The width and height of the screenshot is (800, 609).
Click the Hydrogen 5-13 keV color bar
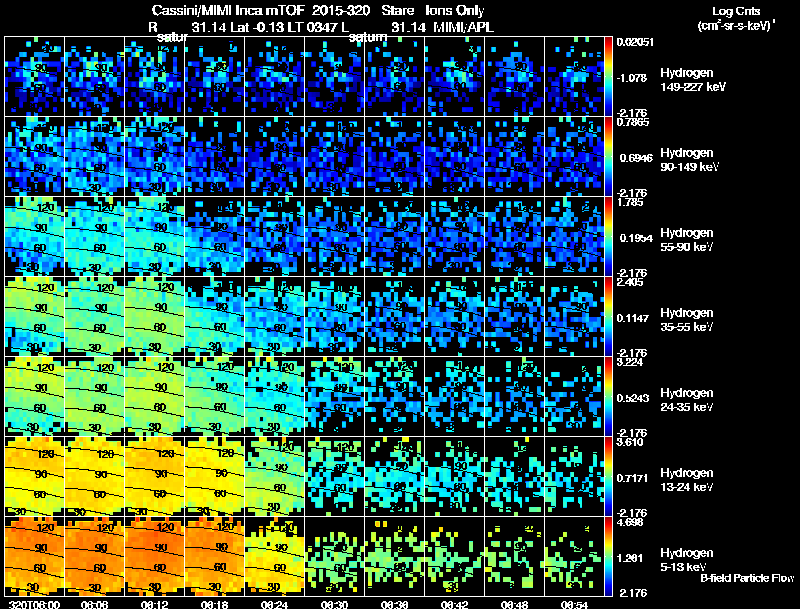click(x=608, y=556)
